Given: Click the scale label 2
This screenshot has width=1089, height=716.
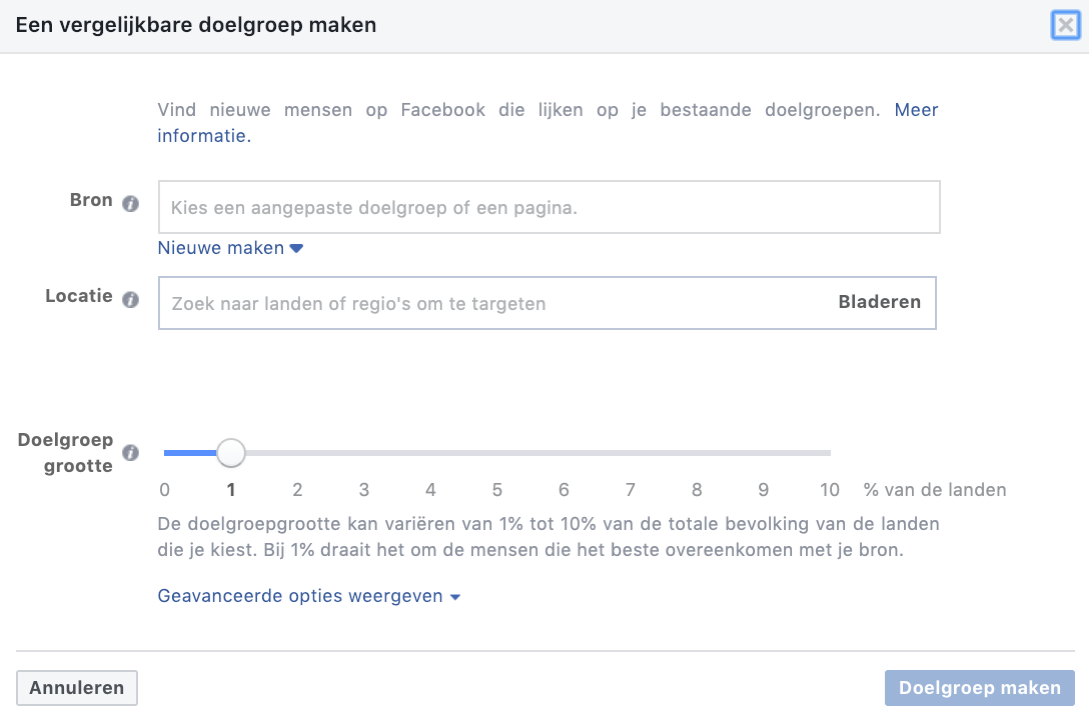Looking at the screenshot, I should [x=297, y=490].
